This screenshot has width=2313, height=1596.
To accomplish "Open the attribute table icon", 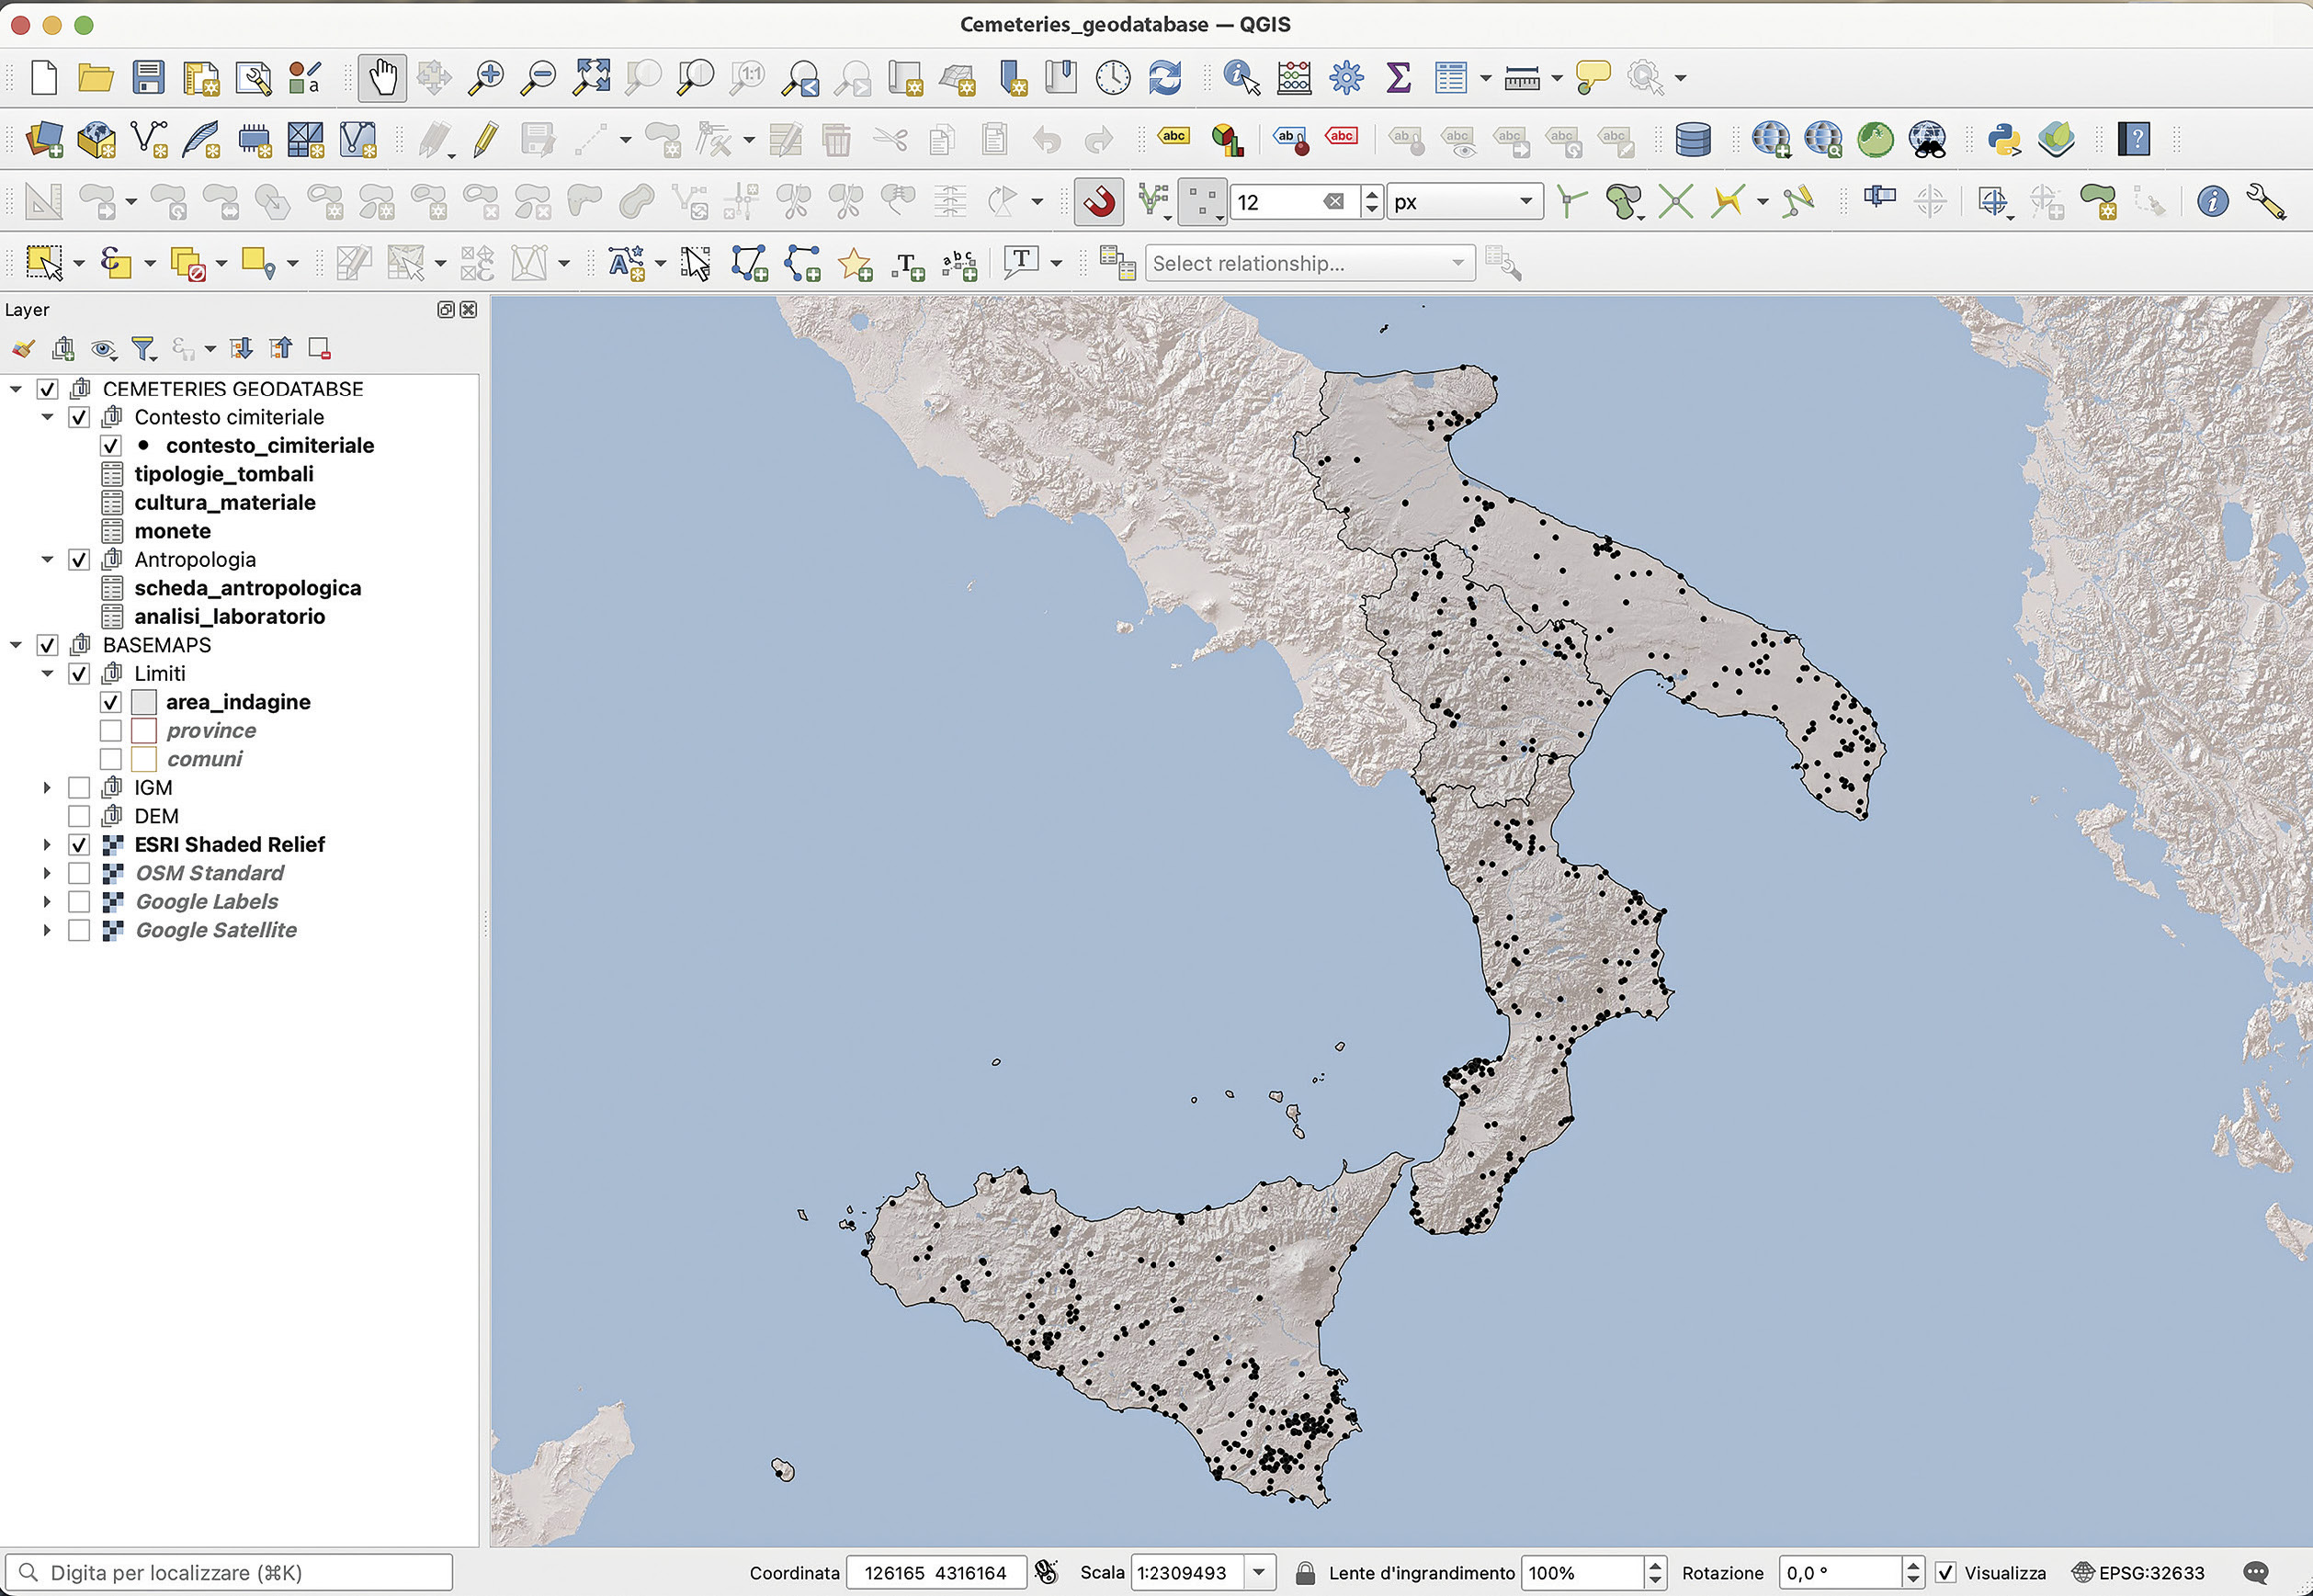I will coord(1449,78).
